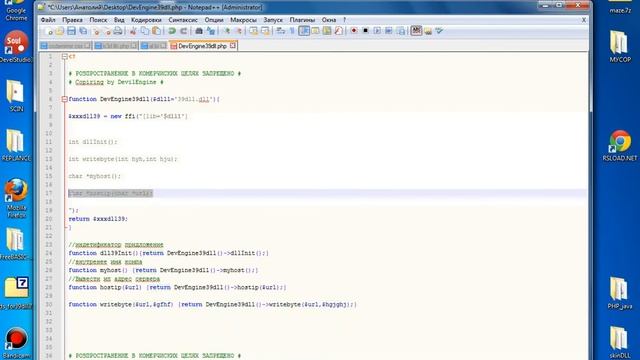Switch to the DevEngine39dll.php tab
The width and height of the screenshot is (640, 360).
click(x=203, y=46)
